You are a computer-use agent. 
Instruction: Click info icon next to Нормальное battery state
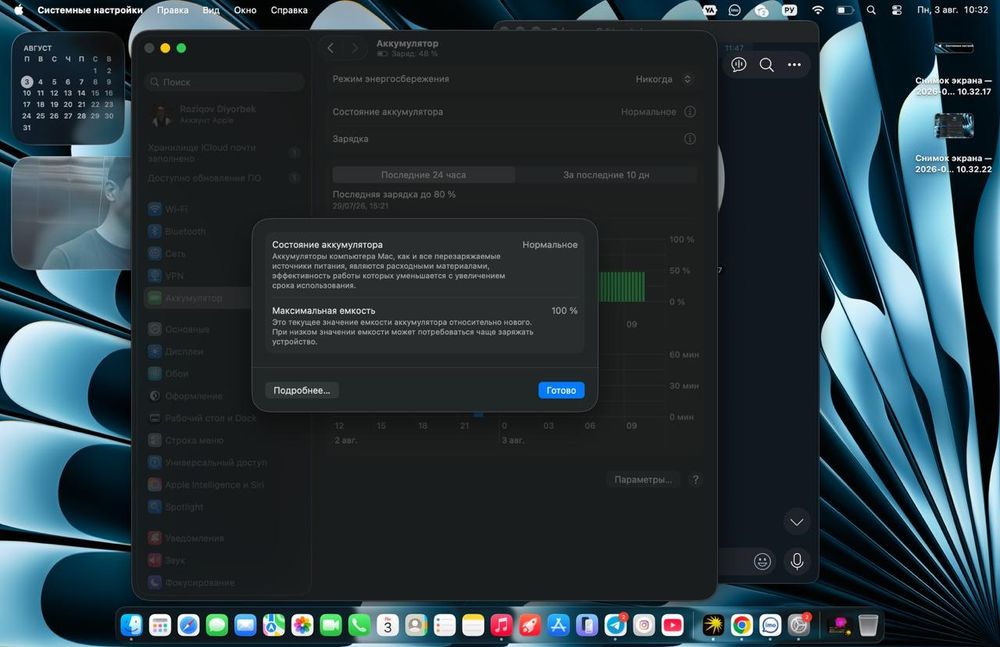690,112
